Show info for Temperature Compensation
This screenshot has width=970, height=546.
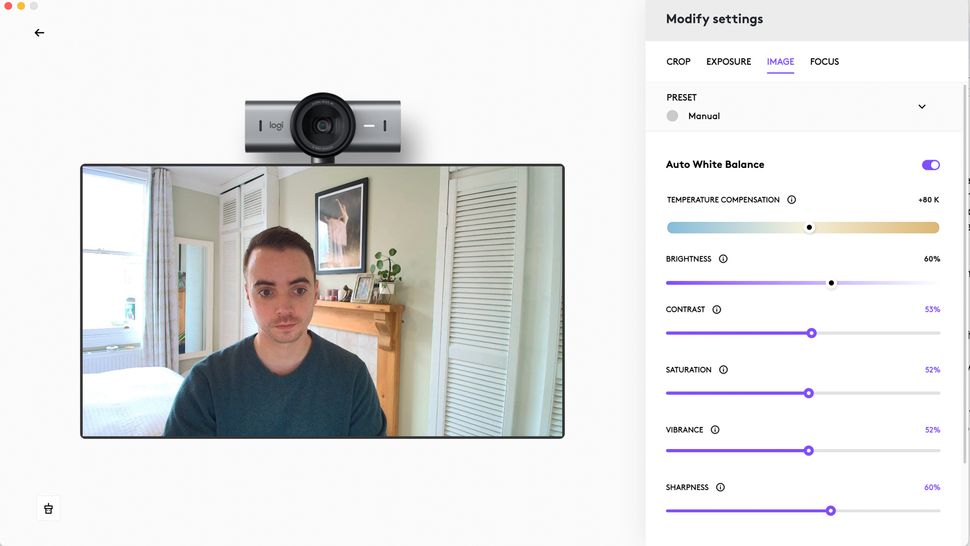791,200
